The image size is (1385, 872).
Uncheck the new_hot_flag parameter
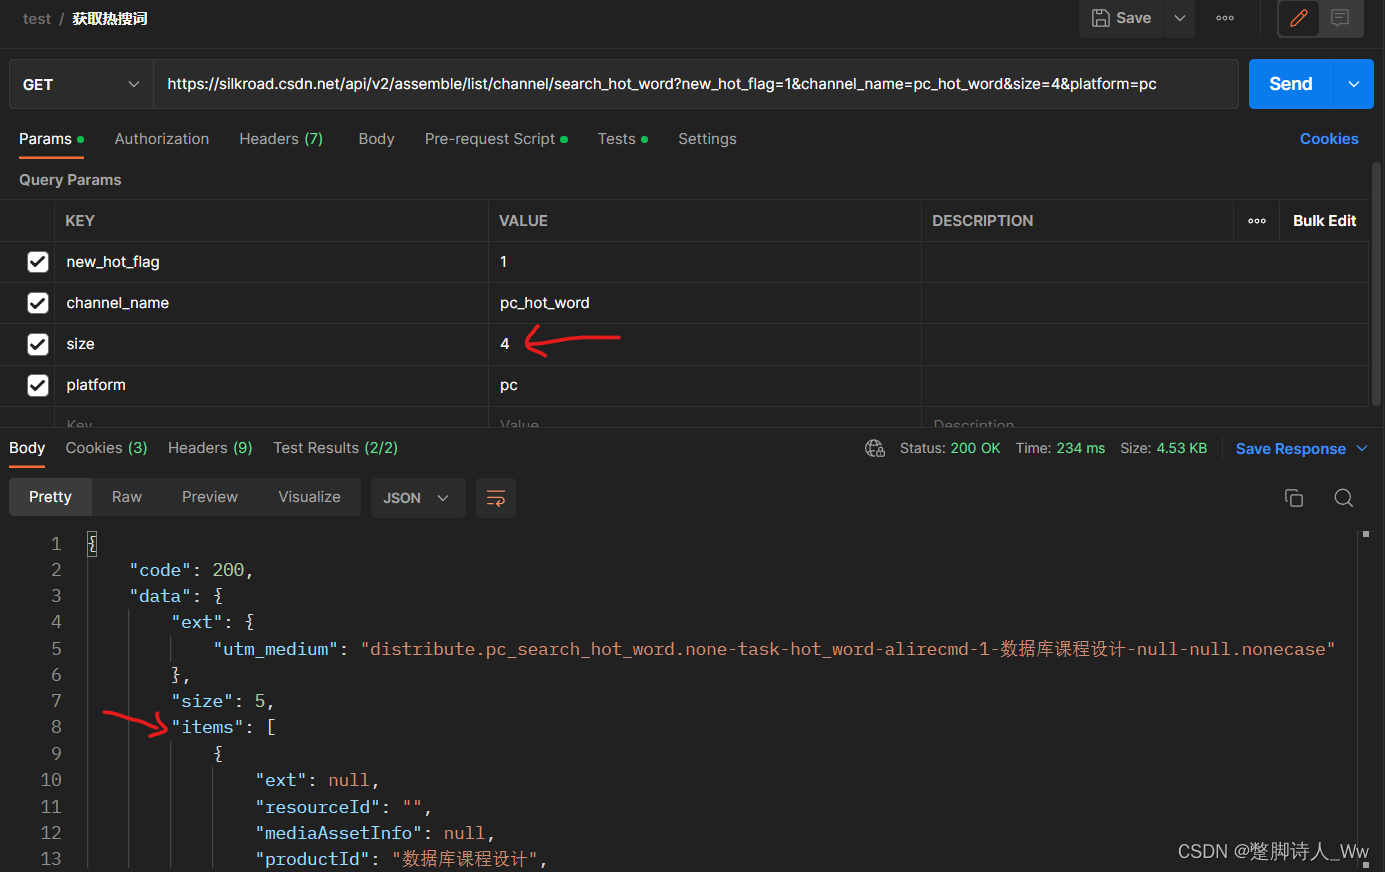[x=38, y=262]
